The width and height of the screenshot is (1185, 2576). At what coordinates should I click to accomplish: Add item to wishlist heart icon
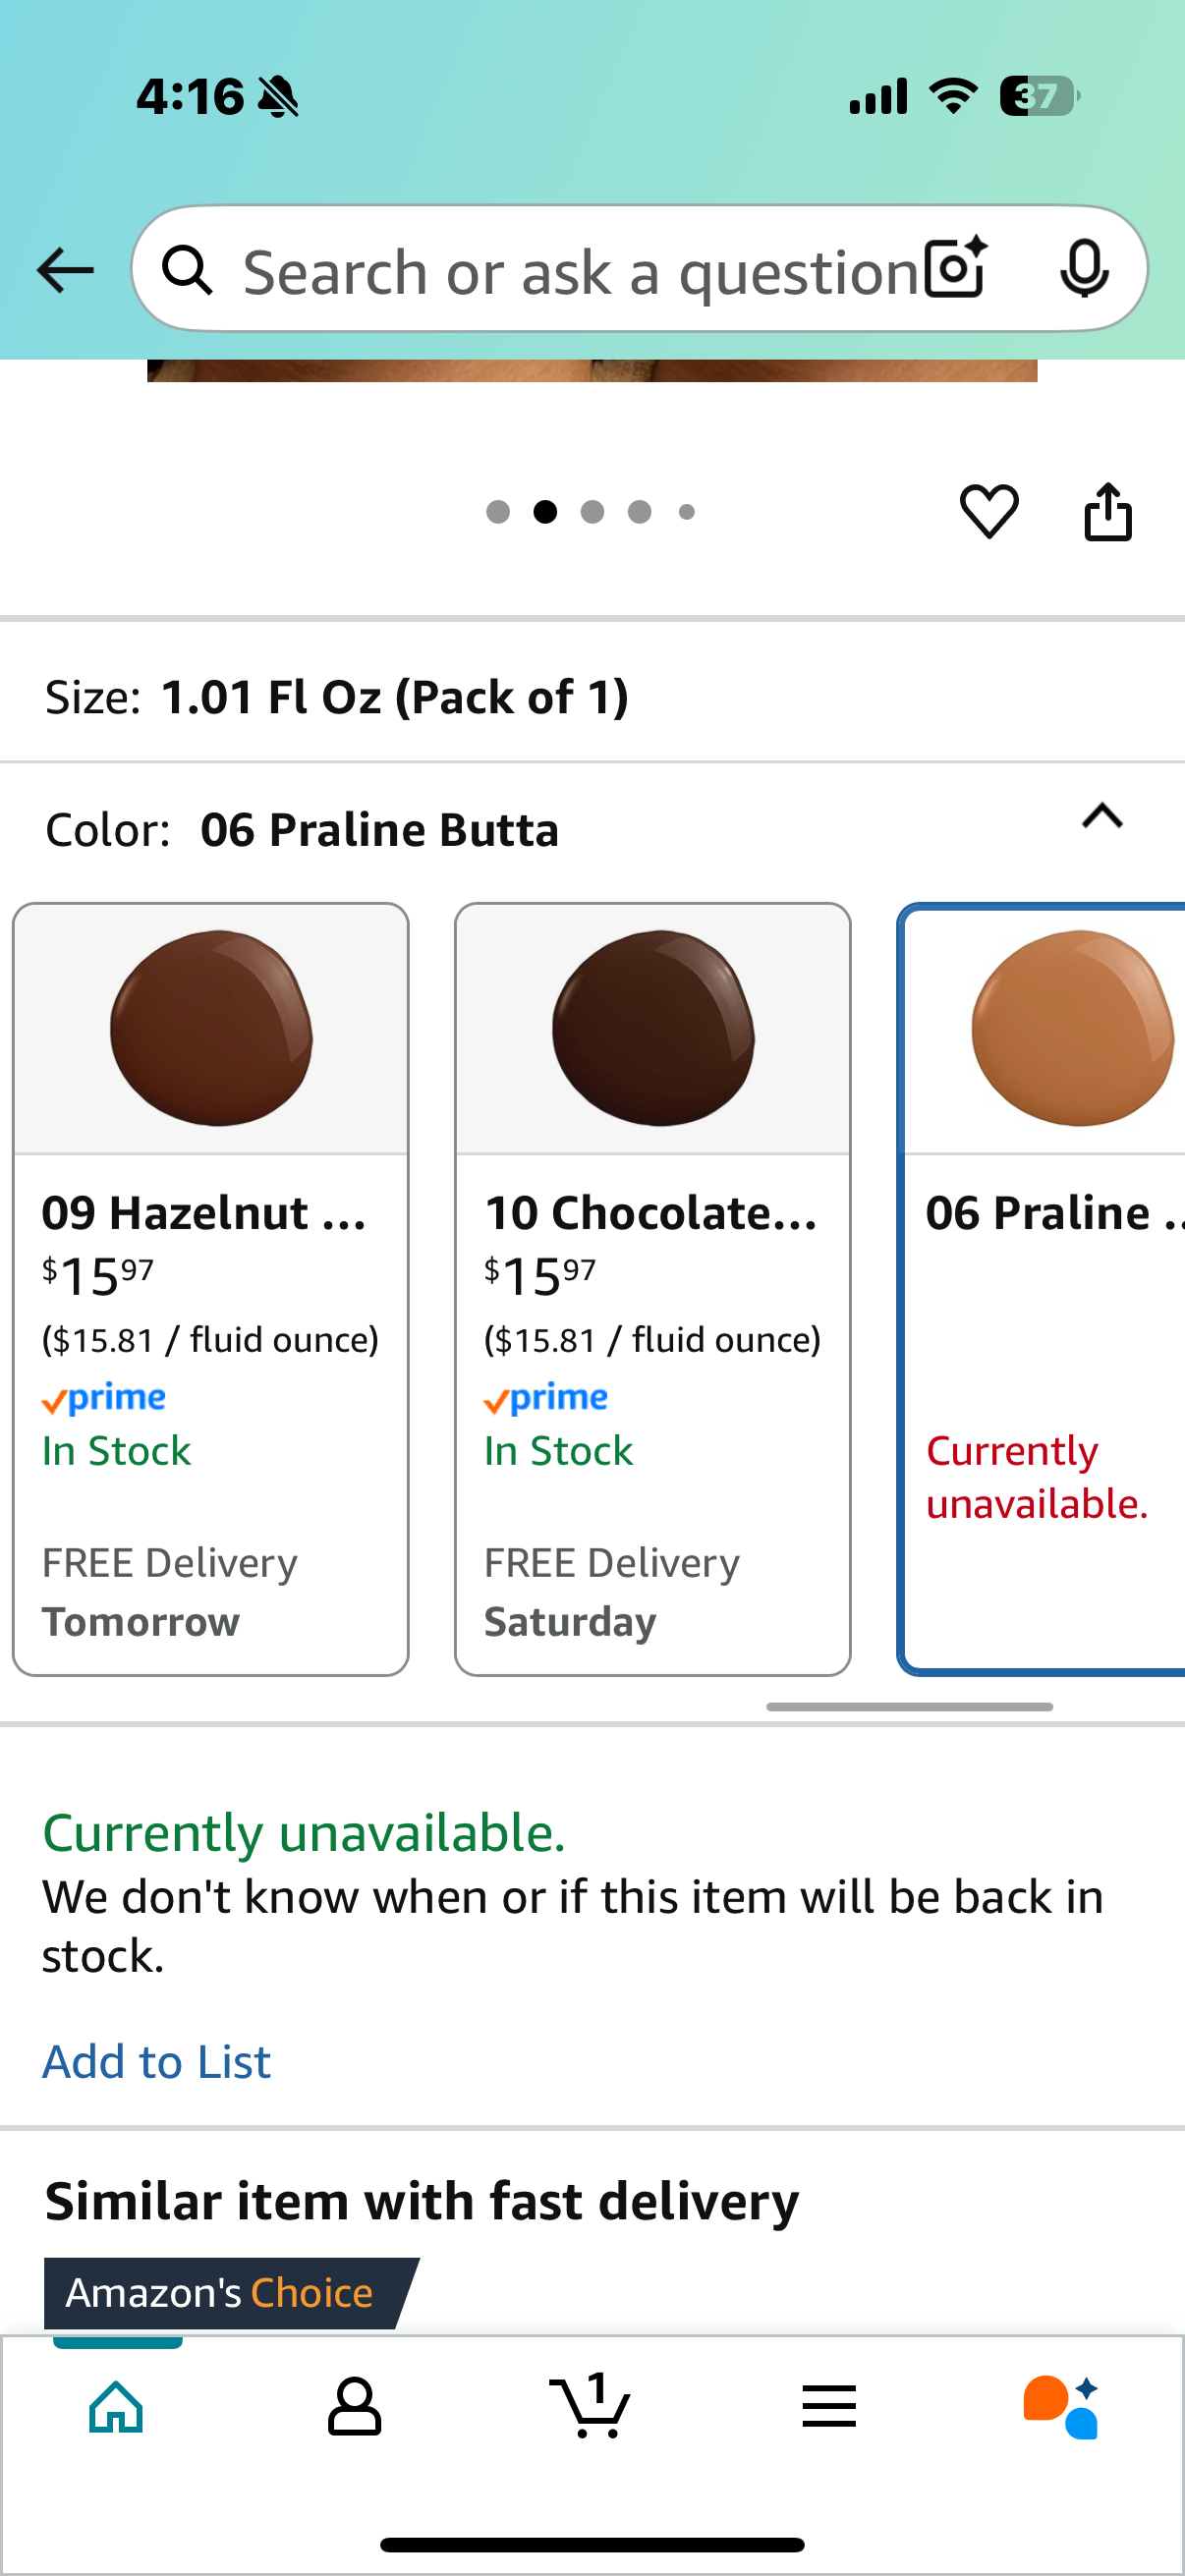[989, 511]
